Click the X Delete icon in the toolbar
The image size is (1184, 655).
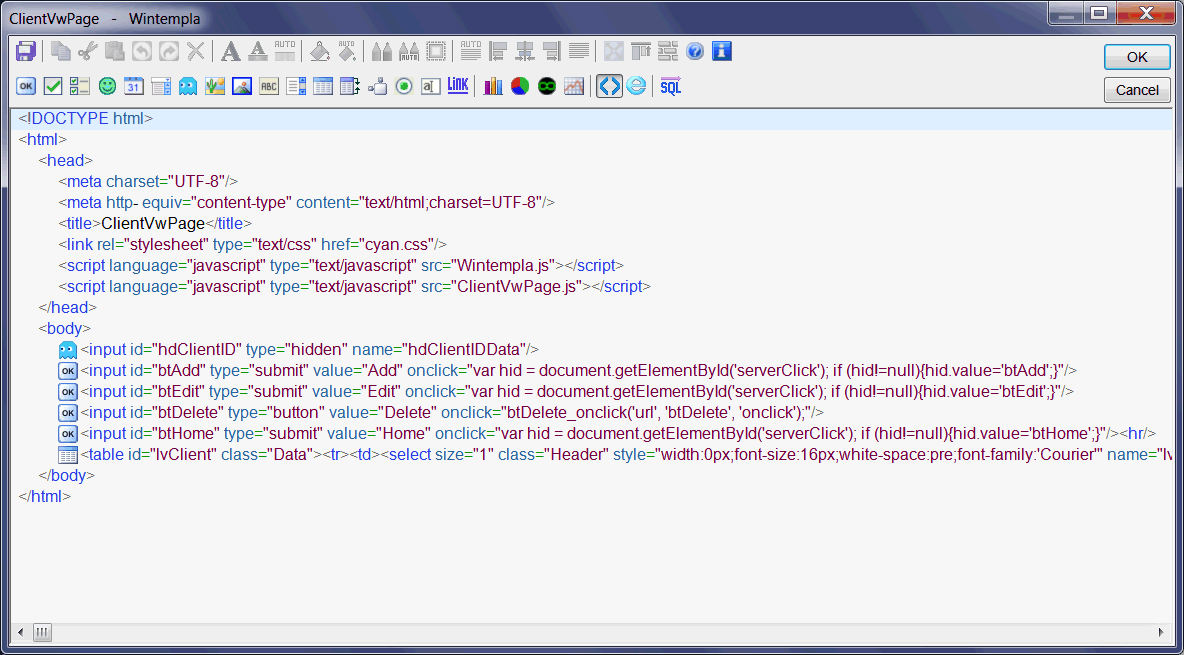click(196, 51)
